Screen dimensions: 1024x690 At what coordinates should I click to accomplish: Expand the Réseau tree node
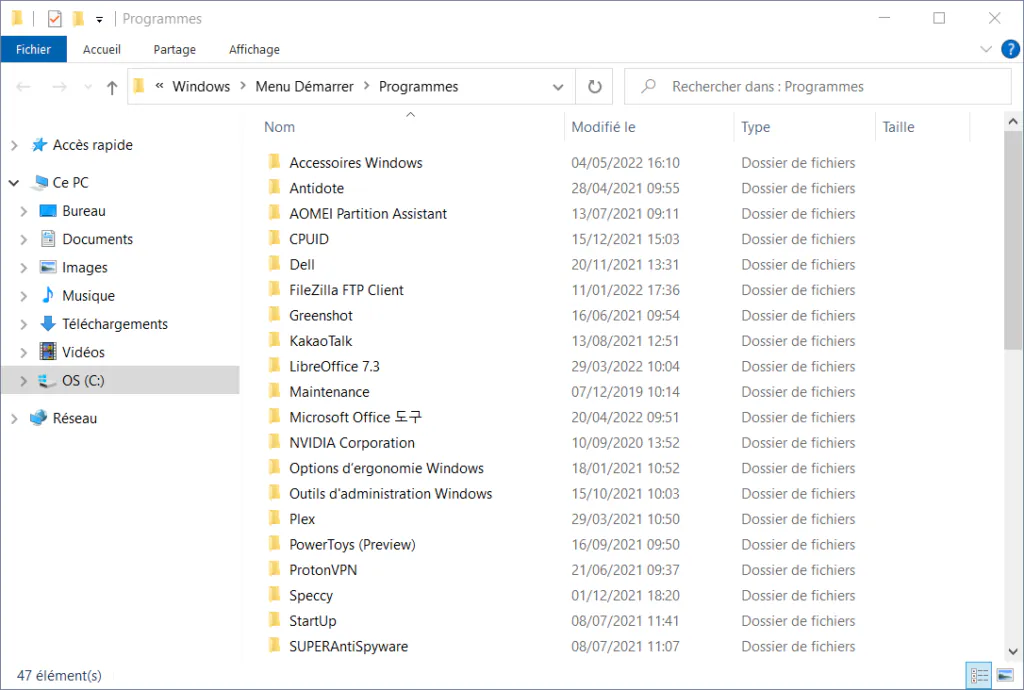(14, 419)
